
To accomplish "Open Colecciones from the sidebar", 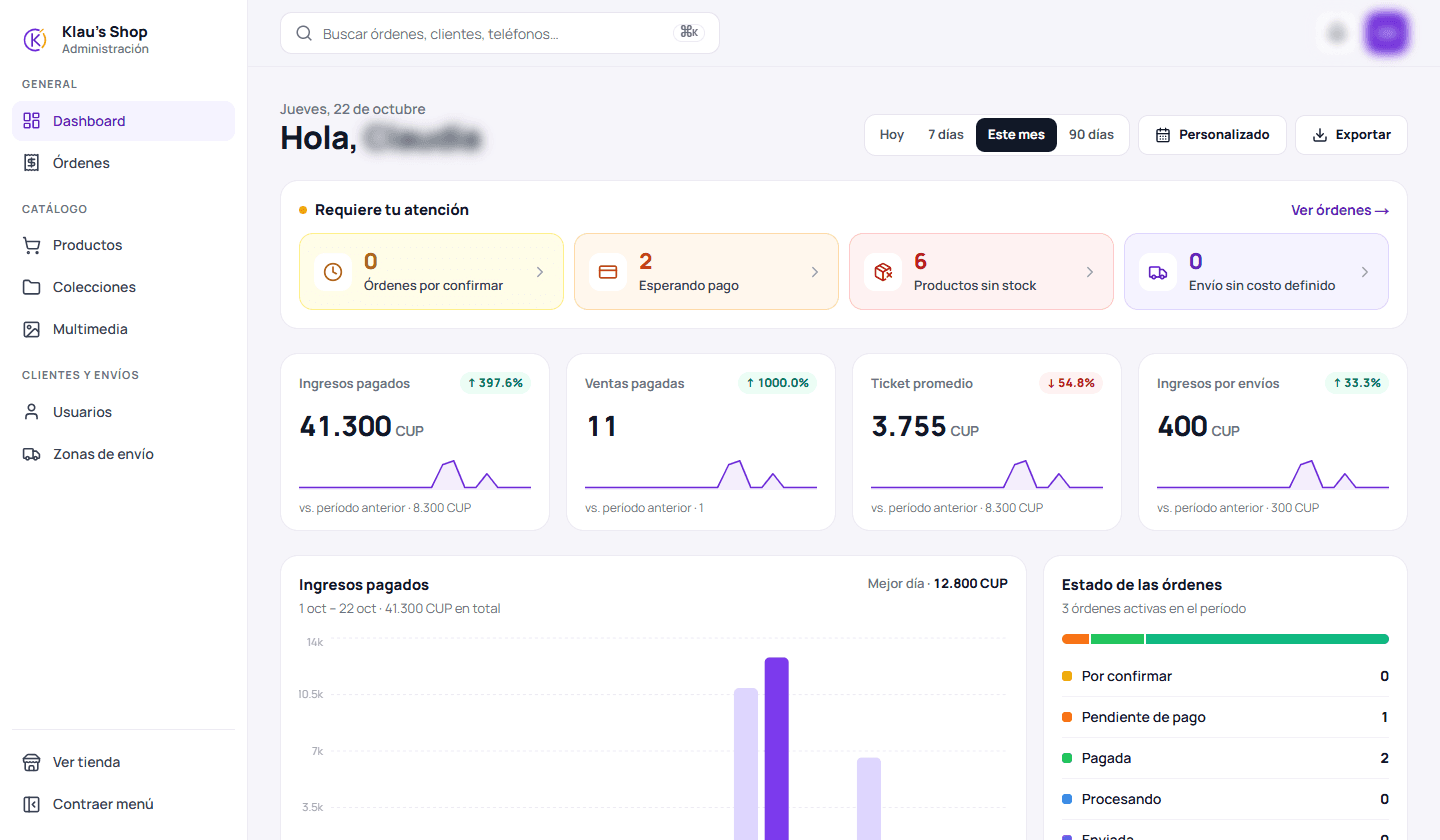I will click(123, 287).
